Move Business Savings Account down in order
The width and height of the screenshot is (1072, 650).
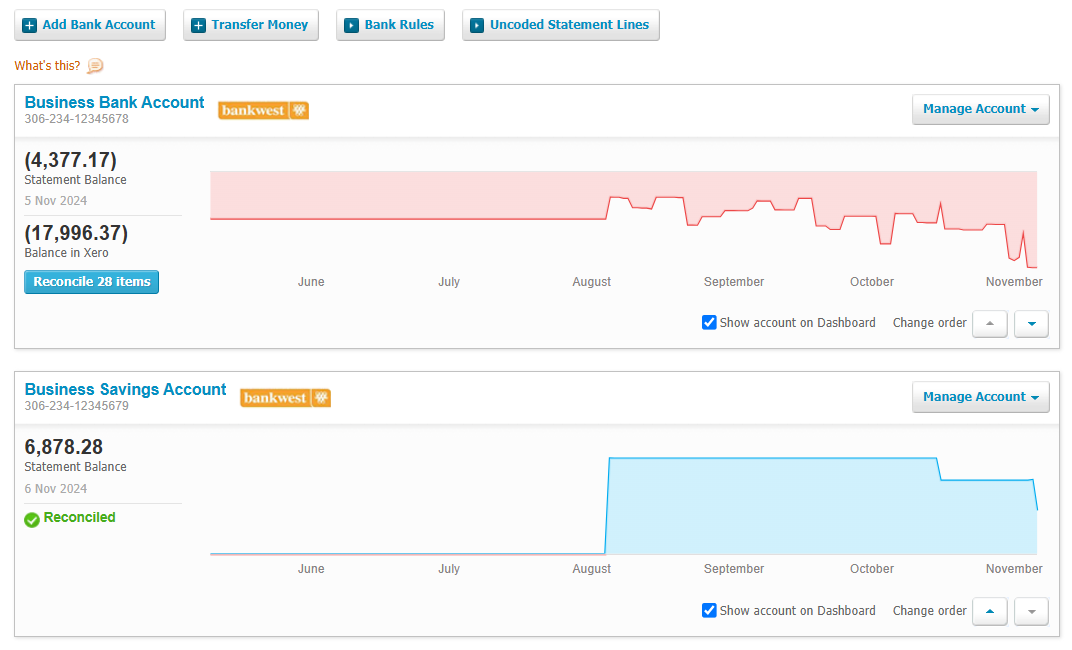point(1032,611)
